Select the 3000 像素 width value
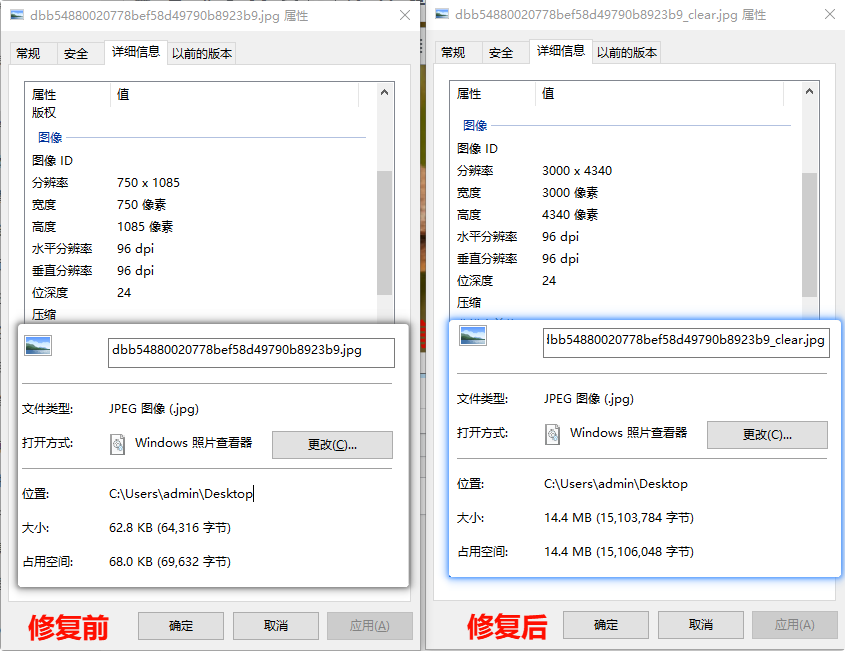This screenshot has width=845, height=651. click(570, 193)
